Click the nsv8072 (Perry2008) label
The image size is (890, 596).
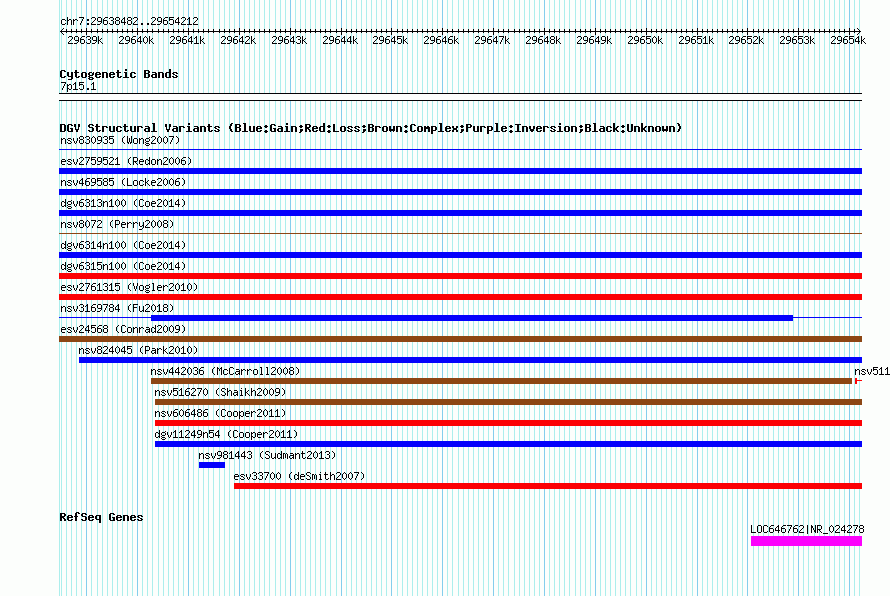point(117,224)
